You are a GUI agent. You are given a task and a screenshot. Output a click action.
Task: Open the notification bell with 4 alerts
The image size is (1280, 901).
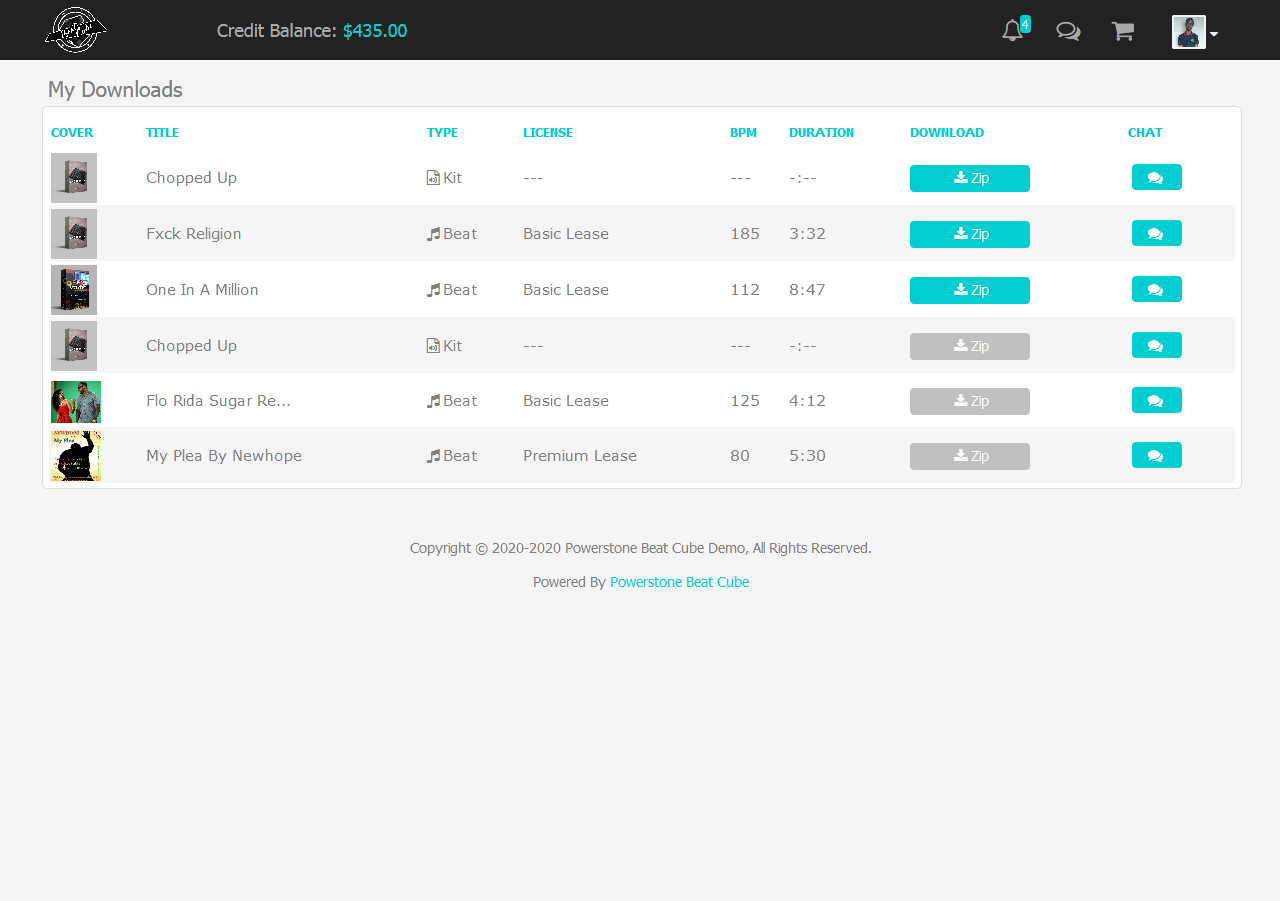[x=1011, y=31]
